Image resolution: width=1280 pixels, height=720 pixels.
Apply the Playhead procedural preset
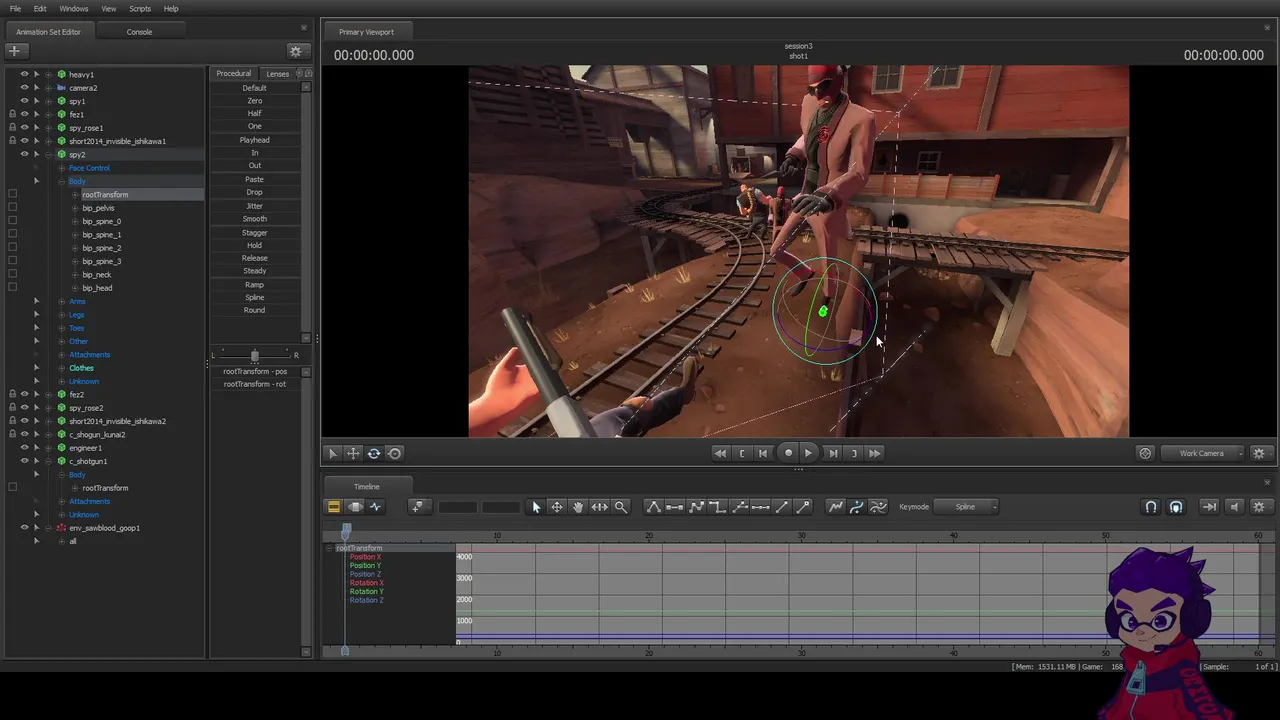click(255, 140)
